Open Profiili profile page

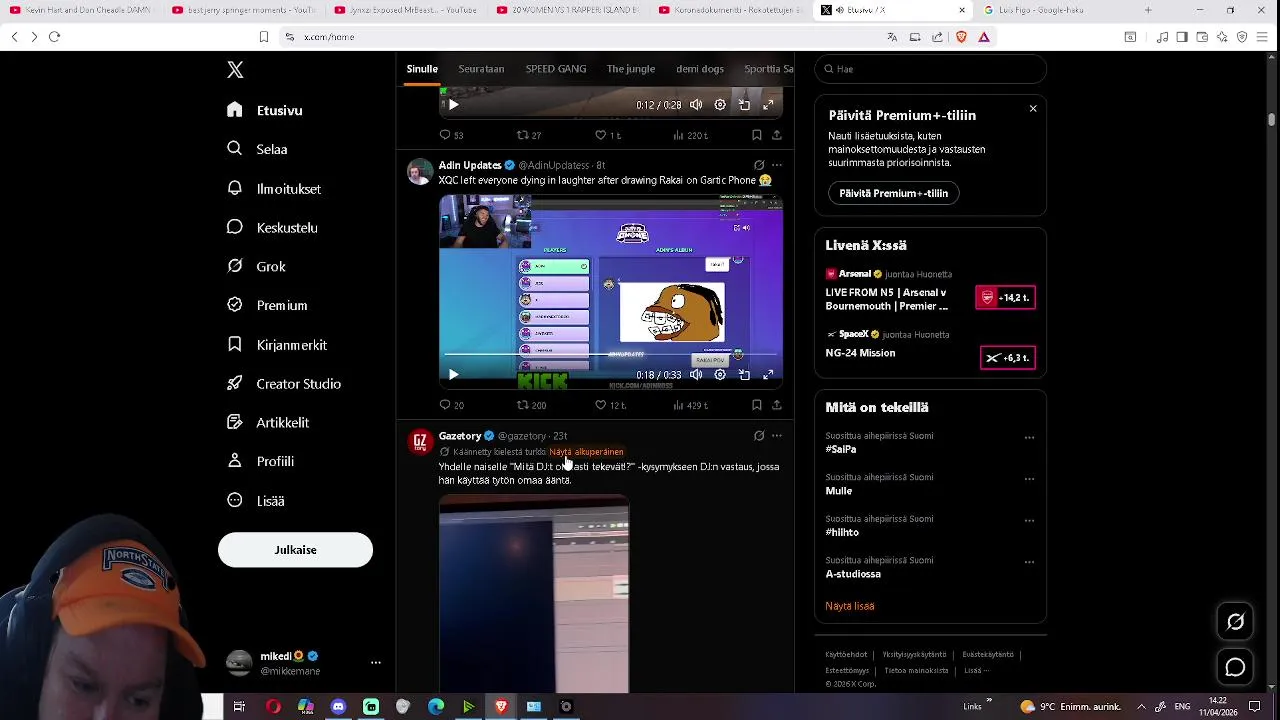tap(261, 461)
